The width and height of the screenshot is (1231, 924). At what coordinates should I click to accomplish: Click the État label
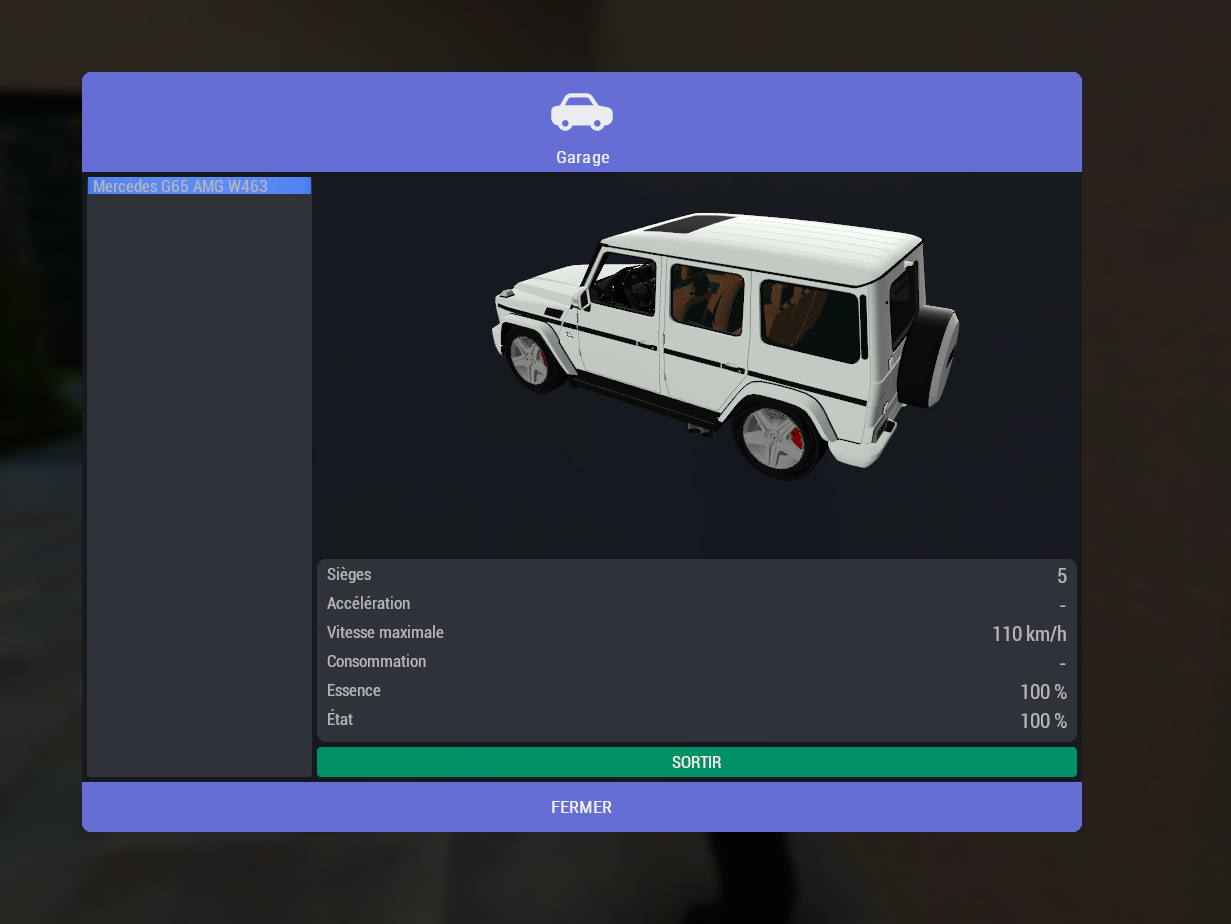[x=340, y=720]
